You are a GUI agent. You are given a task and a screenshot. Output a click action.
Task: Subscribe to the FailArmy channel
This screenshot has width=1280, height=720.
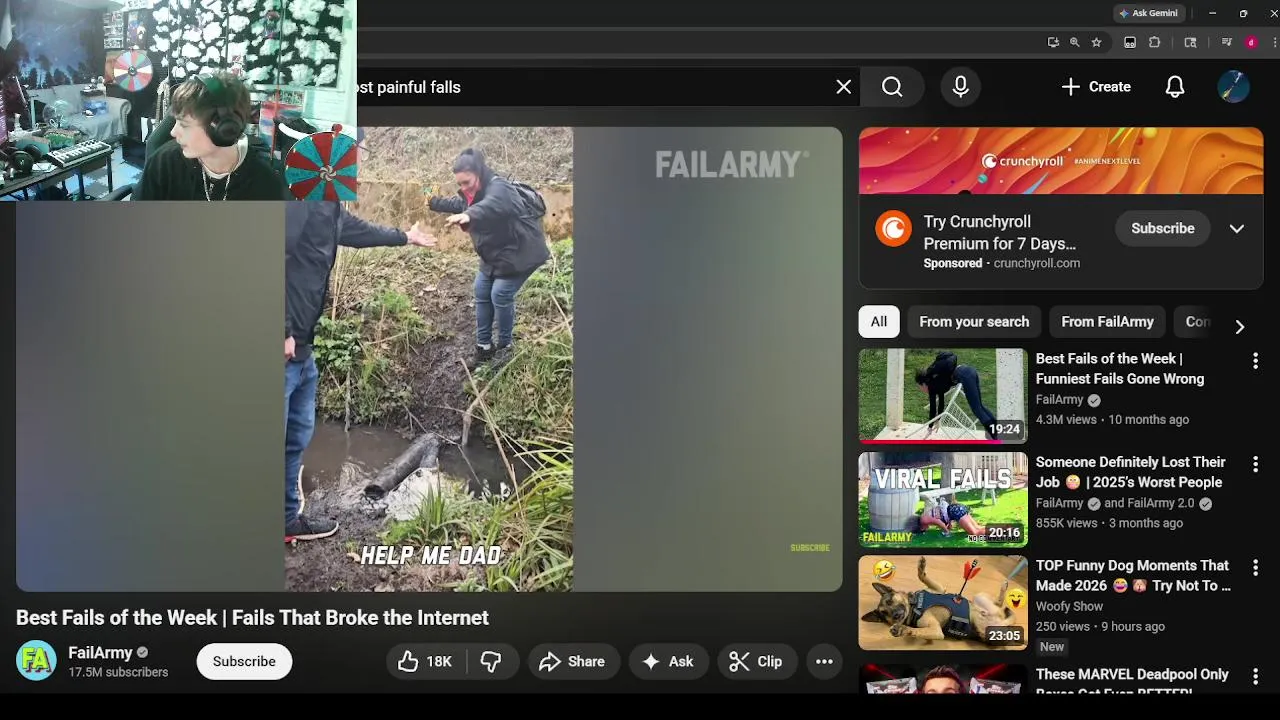244,661
